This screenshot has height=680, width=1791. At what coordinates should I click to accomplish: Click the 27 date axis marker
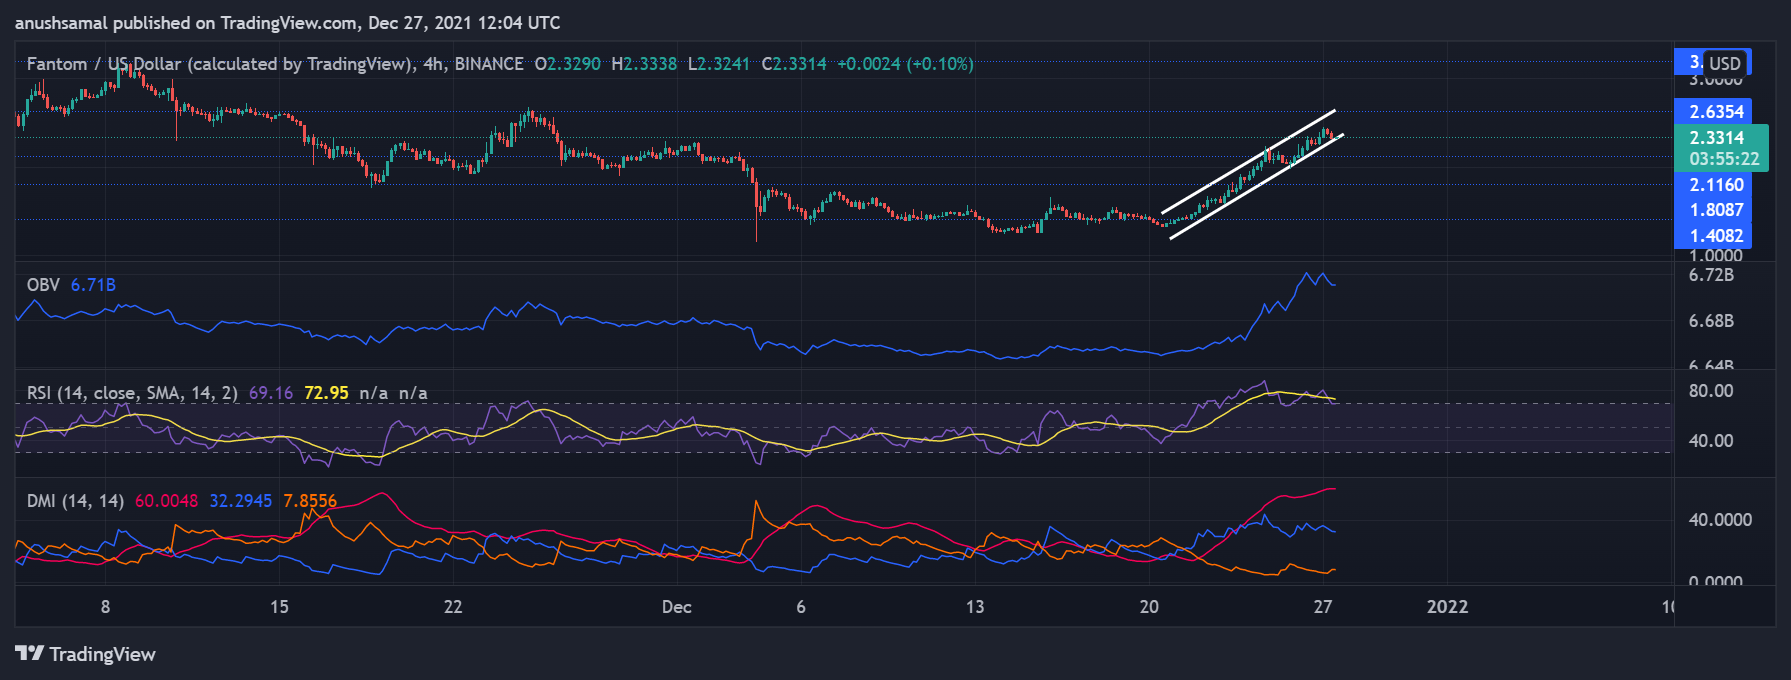tap(1322, 607)
